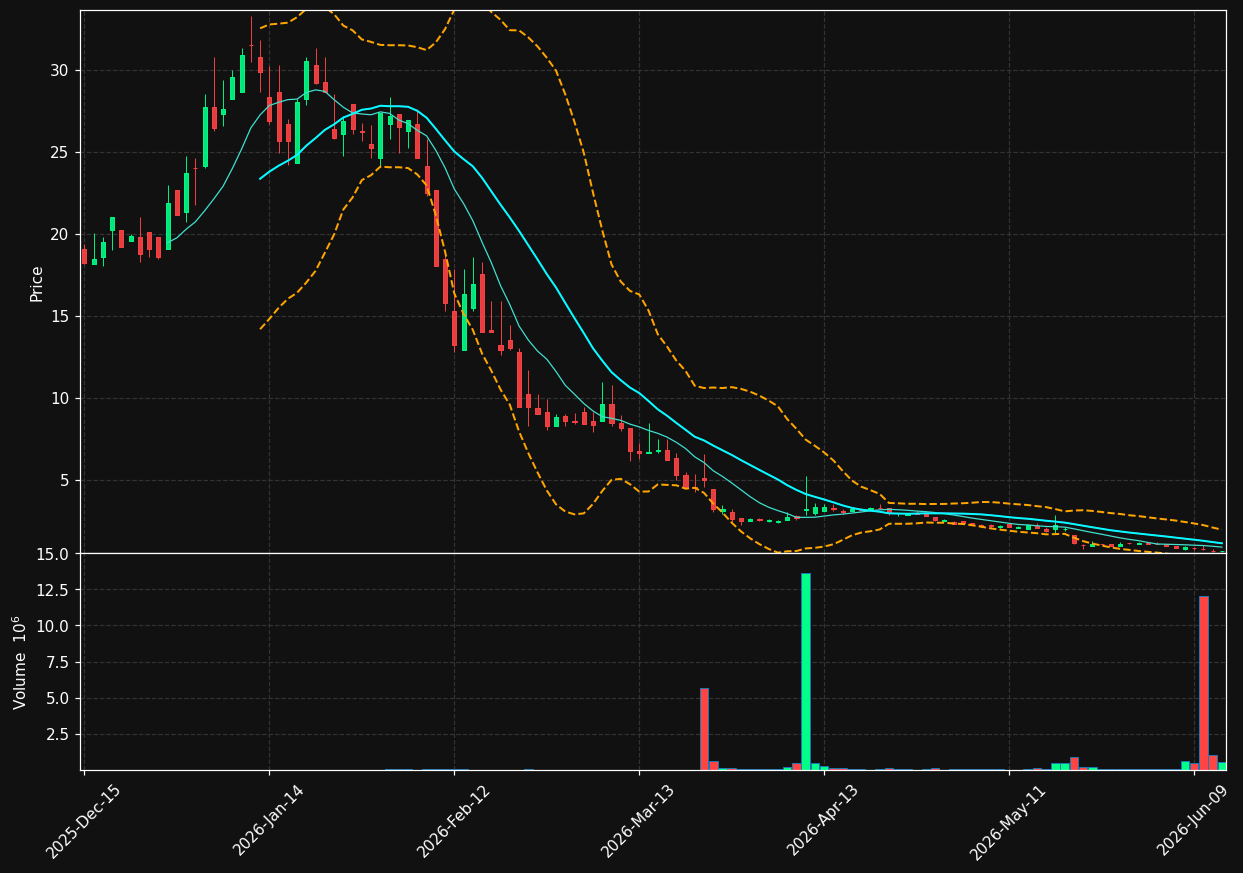This screenshot has height=873, width=1243.
Task: Click the tallest green volume bar
Action: (806, 671)
